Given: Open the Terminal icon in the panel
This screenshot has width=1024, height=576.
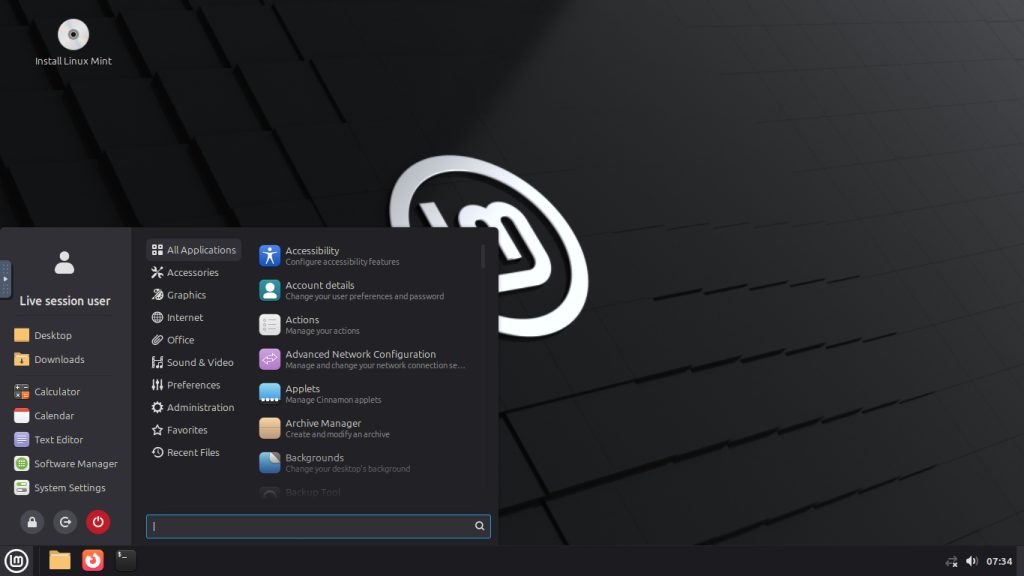Looking at the screenshot, I should pos(125,560).
